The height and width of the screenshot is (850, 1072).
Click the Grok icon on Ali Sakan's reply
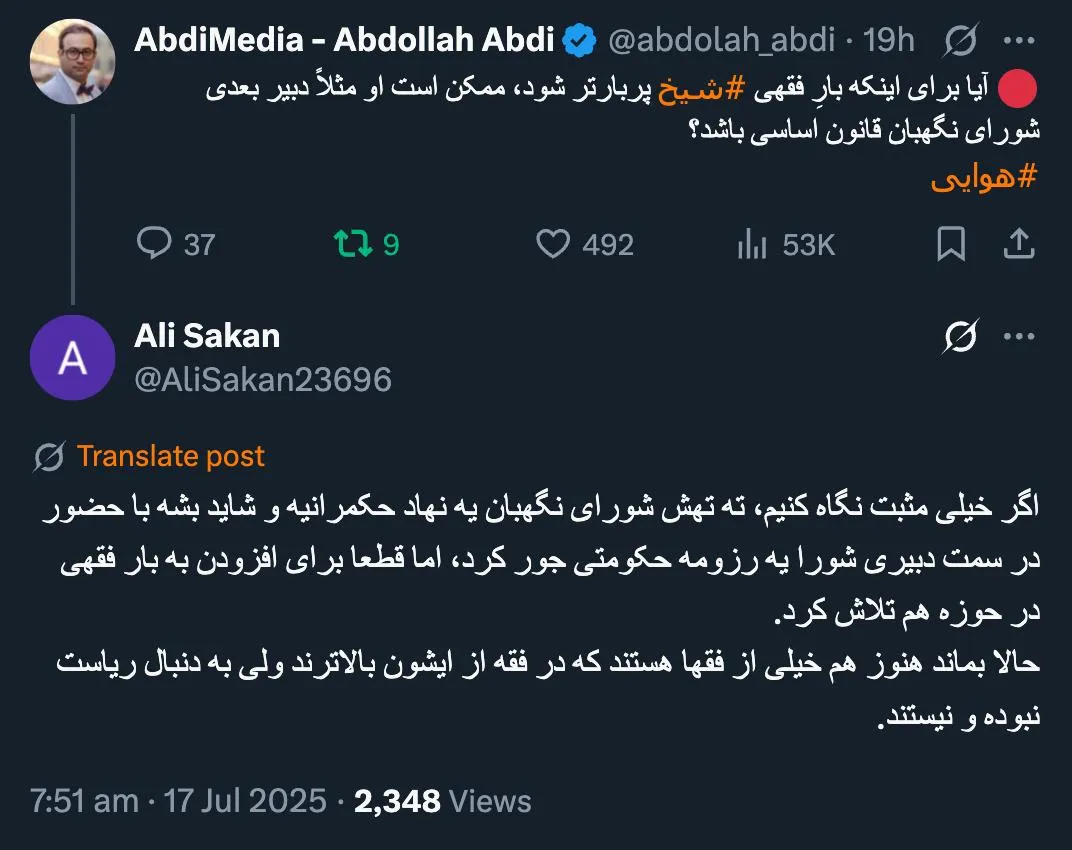pyautogui.click(x=959, y=337)
